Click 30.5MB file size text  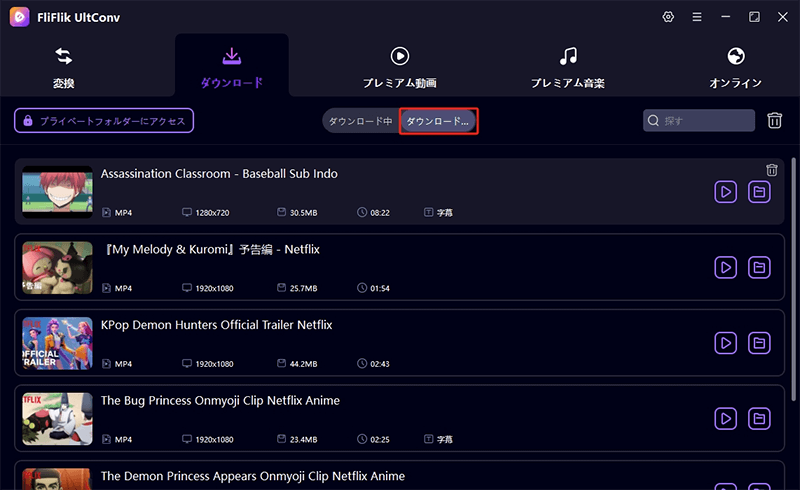tap(304, 213)
